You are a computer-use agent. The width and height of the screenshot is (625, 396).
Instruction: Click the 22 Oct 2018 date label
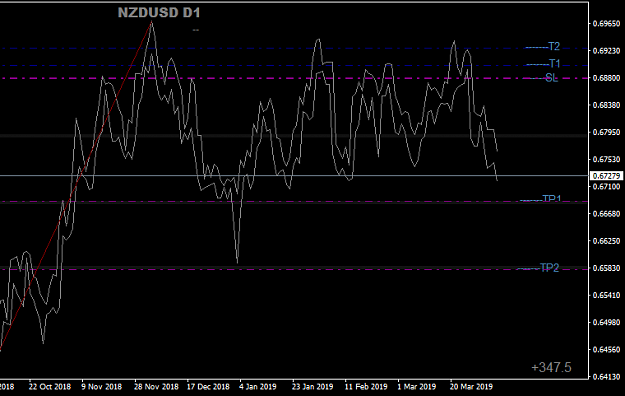coord(49,387)
